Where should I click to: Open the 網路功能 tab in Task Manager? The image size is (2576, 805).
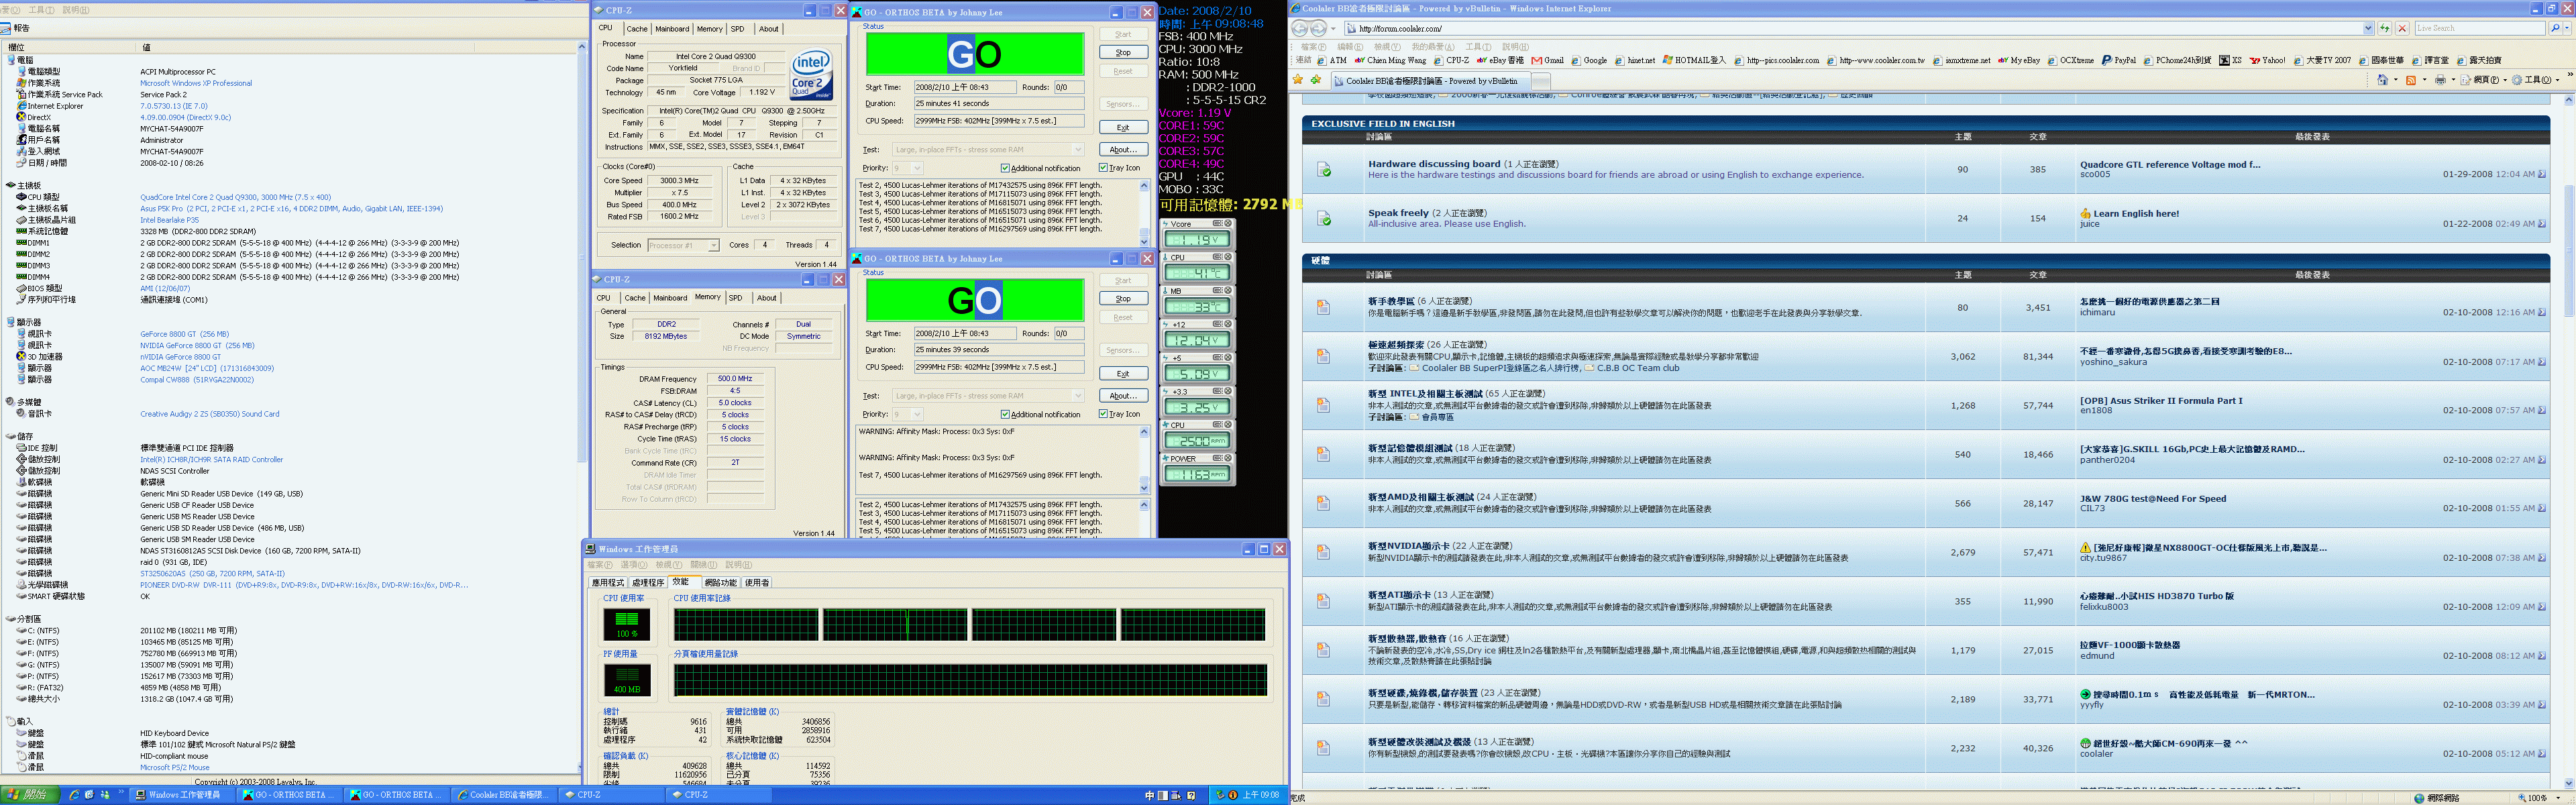pos(720,582)
